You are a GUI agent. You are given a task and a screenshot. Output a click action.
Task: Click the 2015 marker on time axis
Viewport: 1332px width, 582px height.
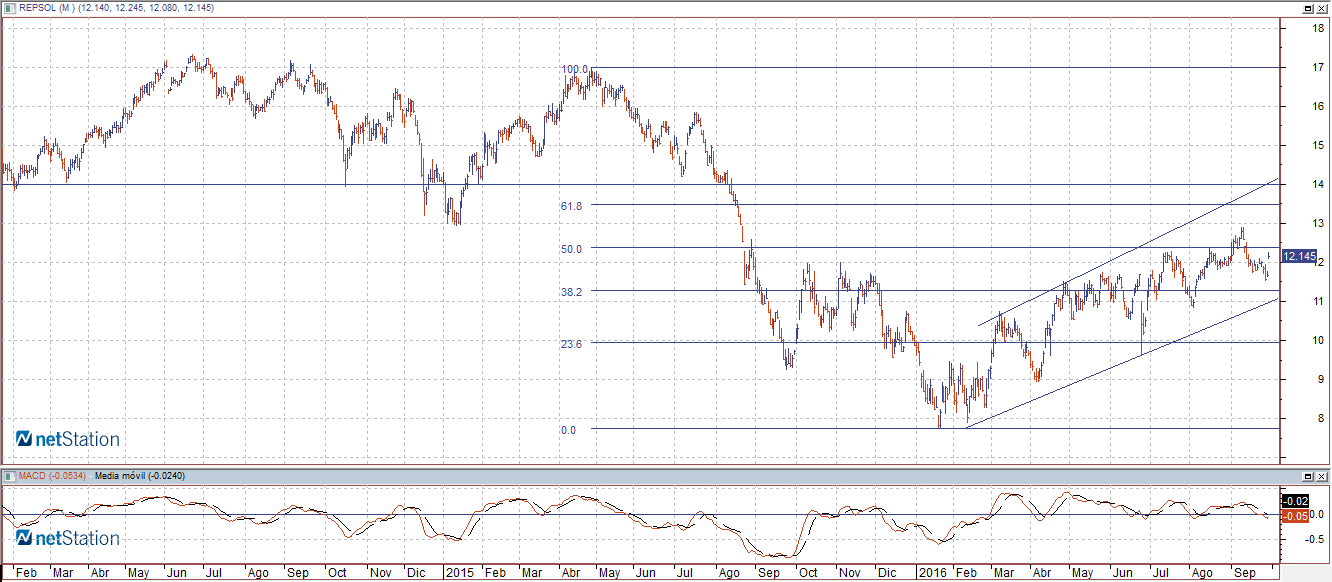[460, 573]
